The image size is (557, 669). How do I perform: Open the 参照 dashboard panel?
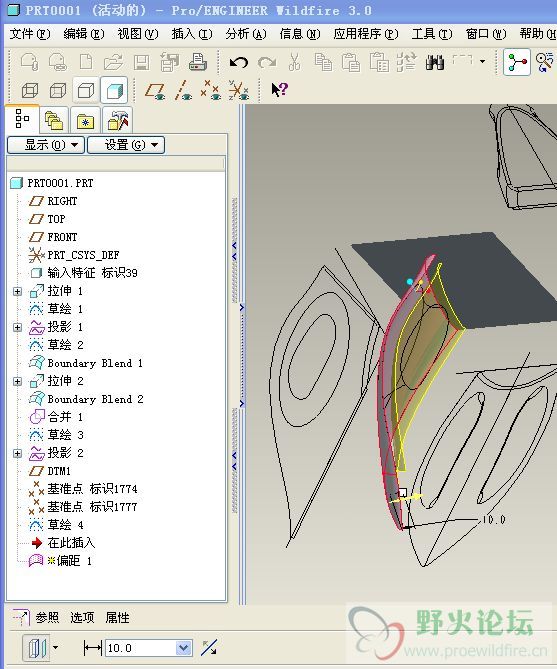click(x=47, y=617)
